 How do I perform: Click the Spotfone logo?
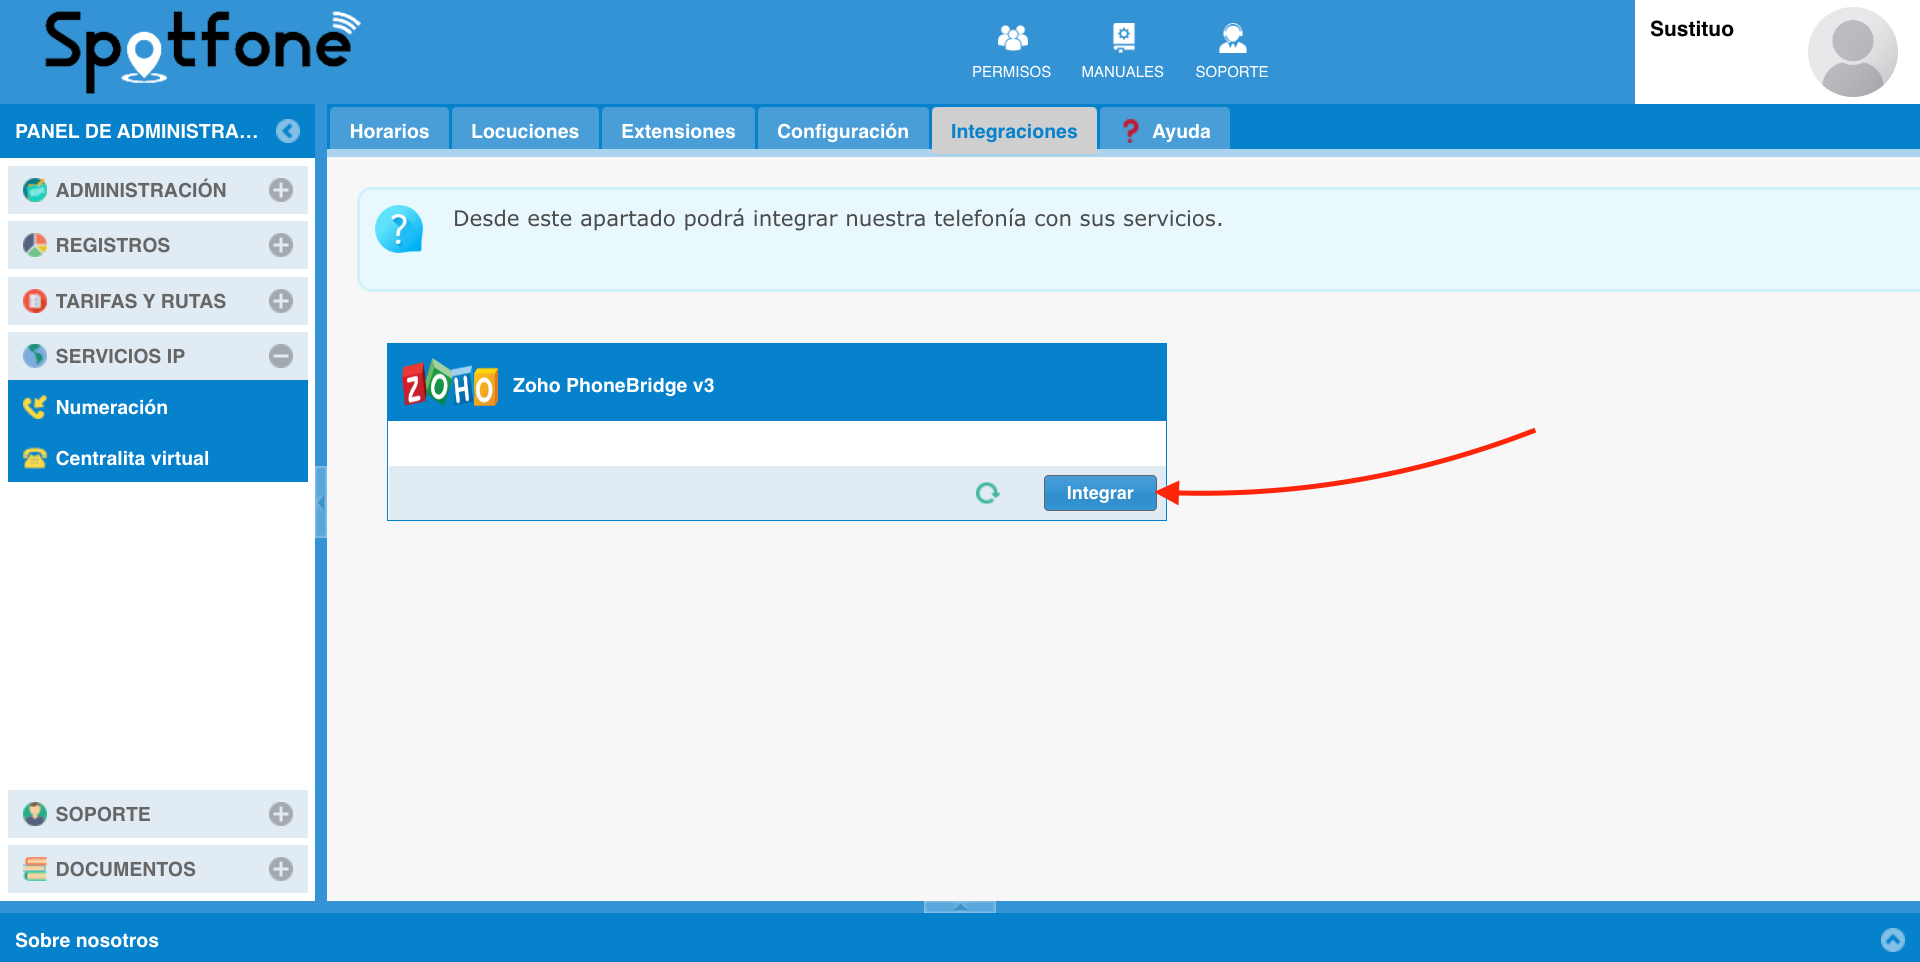(201, 50)
